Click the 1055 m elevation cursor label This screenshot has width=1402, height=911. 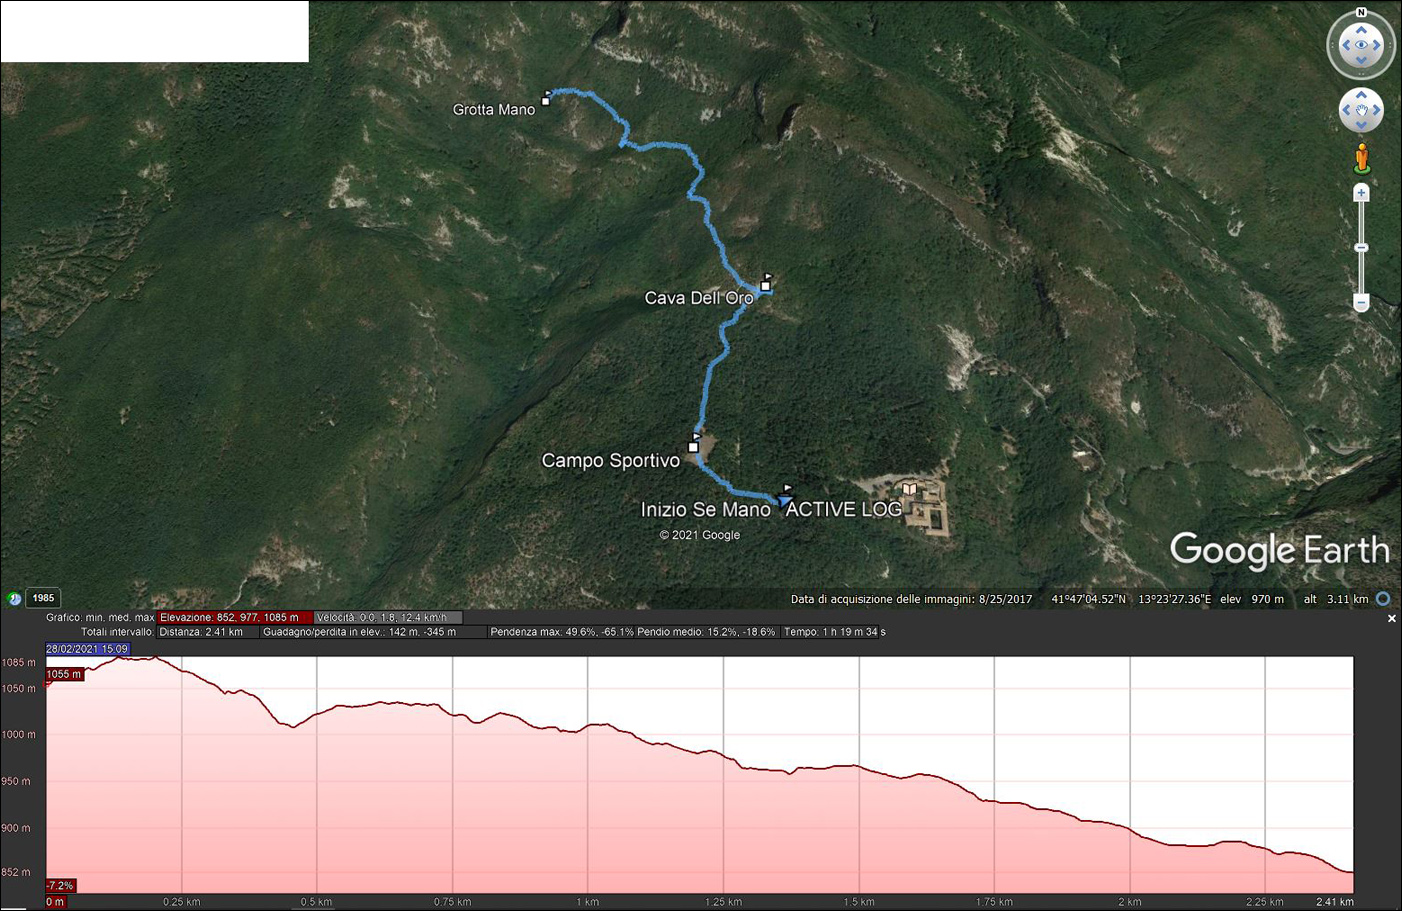tap(64, 674)
